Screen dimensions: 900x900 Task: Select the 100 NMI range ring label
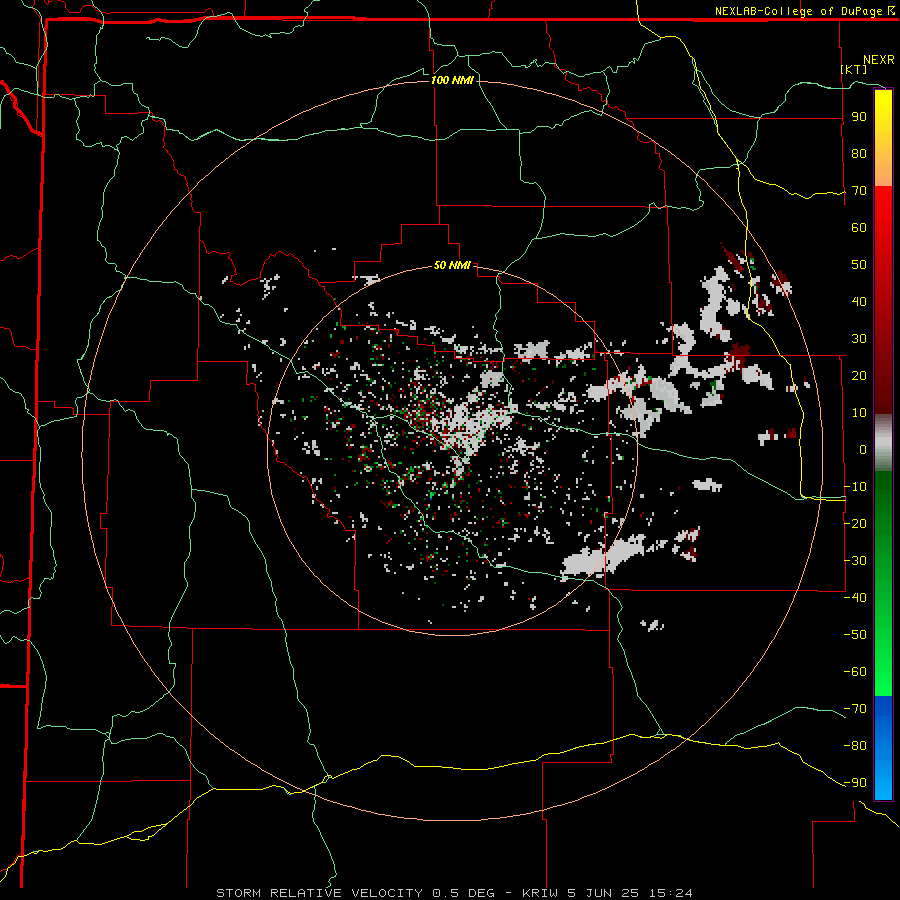(452, 80)
